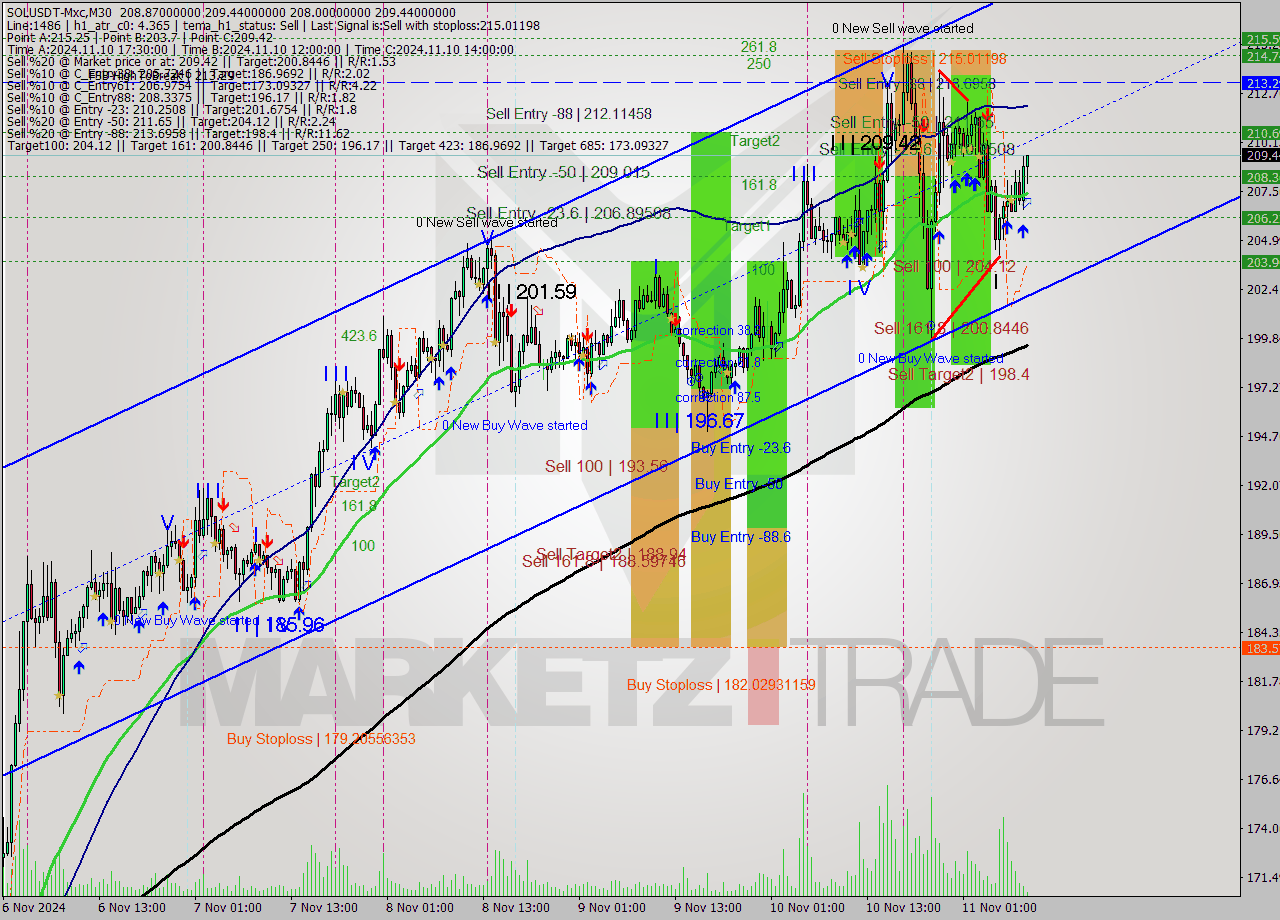Click the 174.0 price scale value

click(x=1261, y=828)
